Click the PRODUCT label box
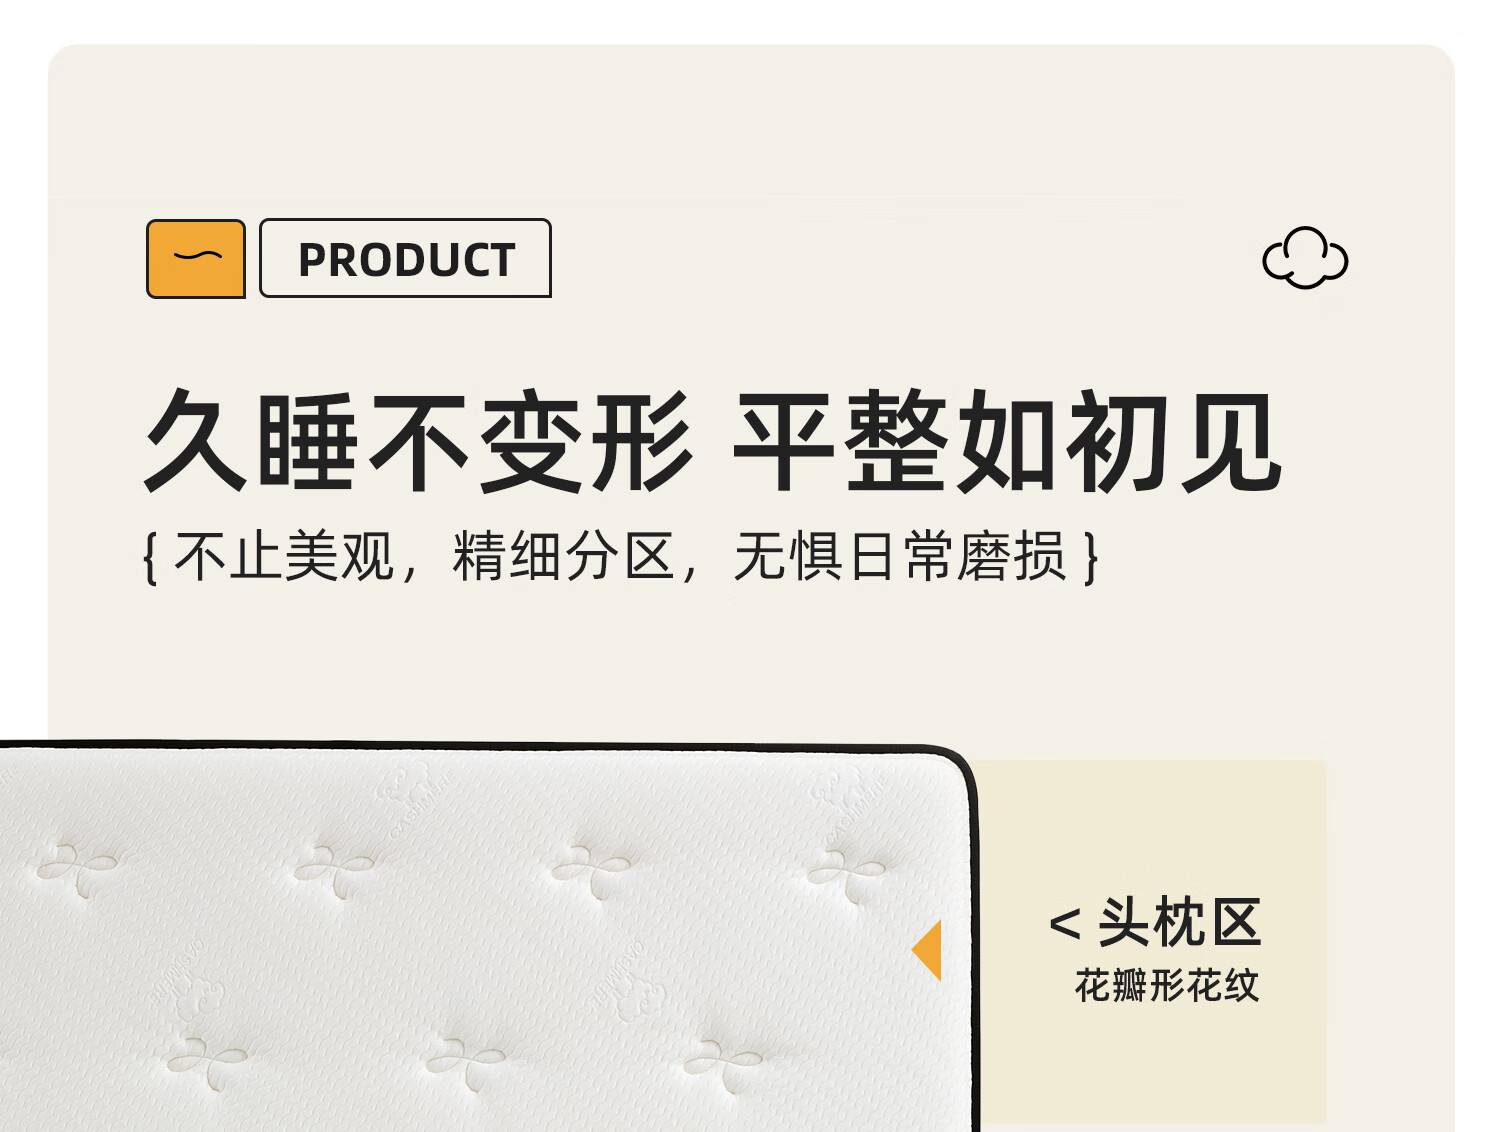This screenshot has width=1500, height=1132. 405,258
